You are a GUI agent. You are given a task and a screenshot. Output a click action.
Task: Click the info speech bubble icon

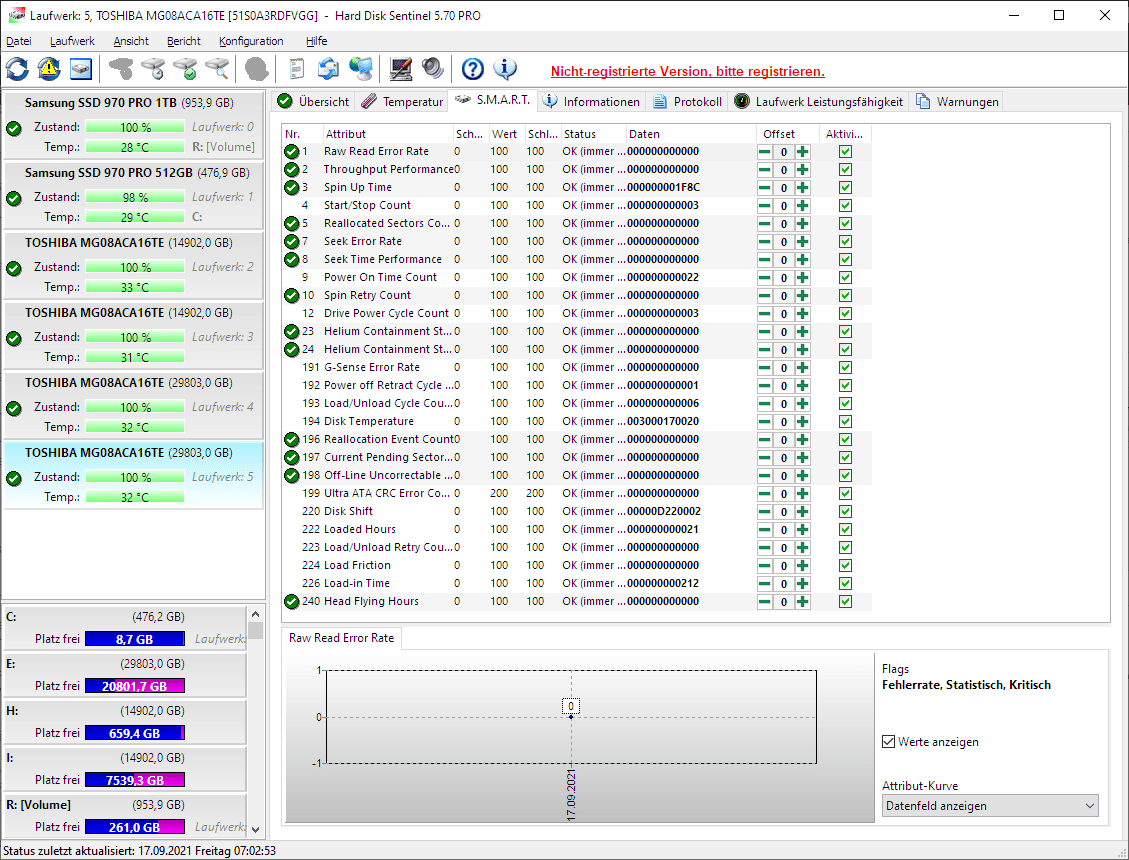pyautogui.click(x=505, y=69)
